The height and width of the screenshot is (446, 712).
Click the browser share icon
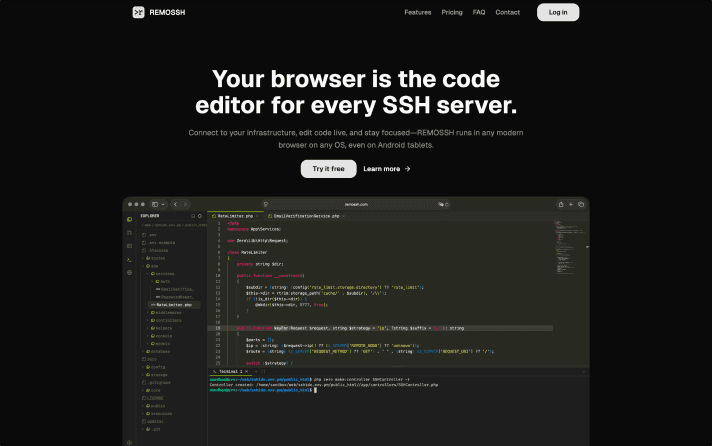coord(561,204)
